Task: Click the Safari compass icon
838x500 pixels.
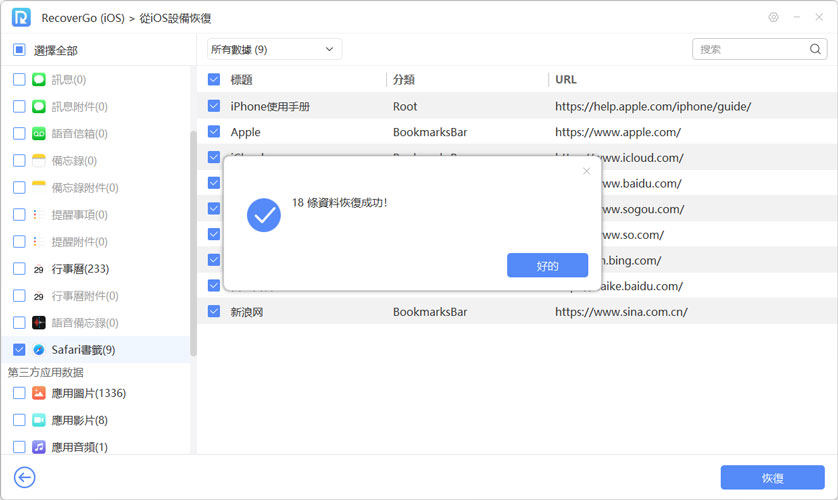Action: point(38,350)
